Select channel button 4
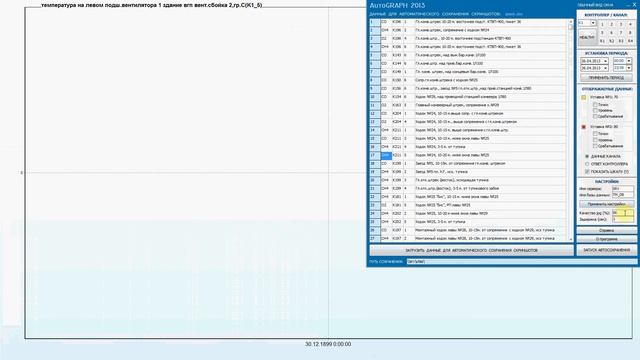Screen dimensions: 640x360 click(x=630, y=24)
